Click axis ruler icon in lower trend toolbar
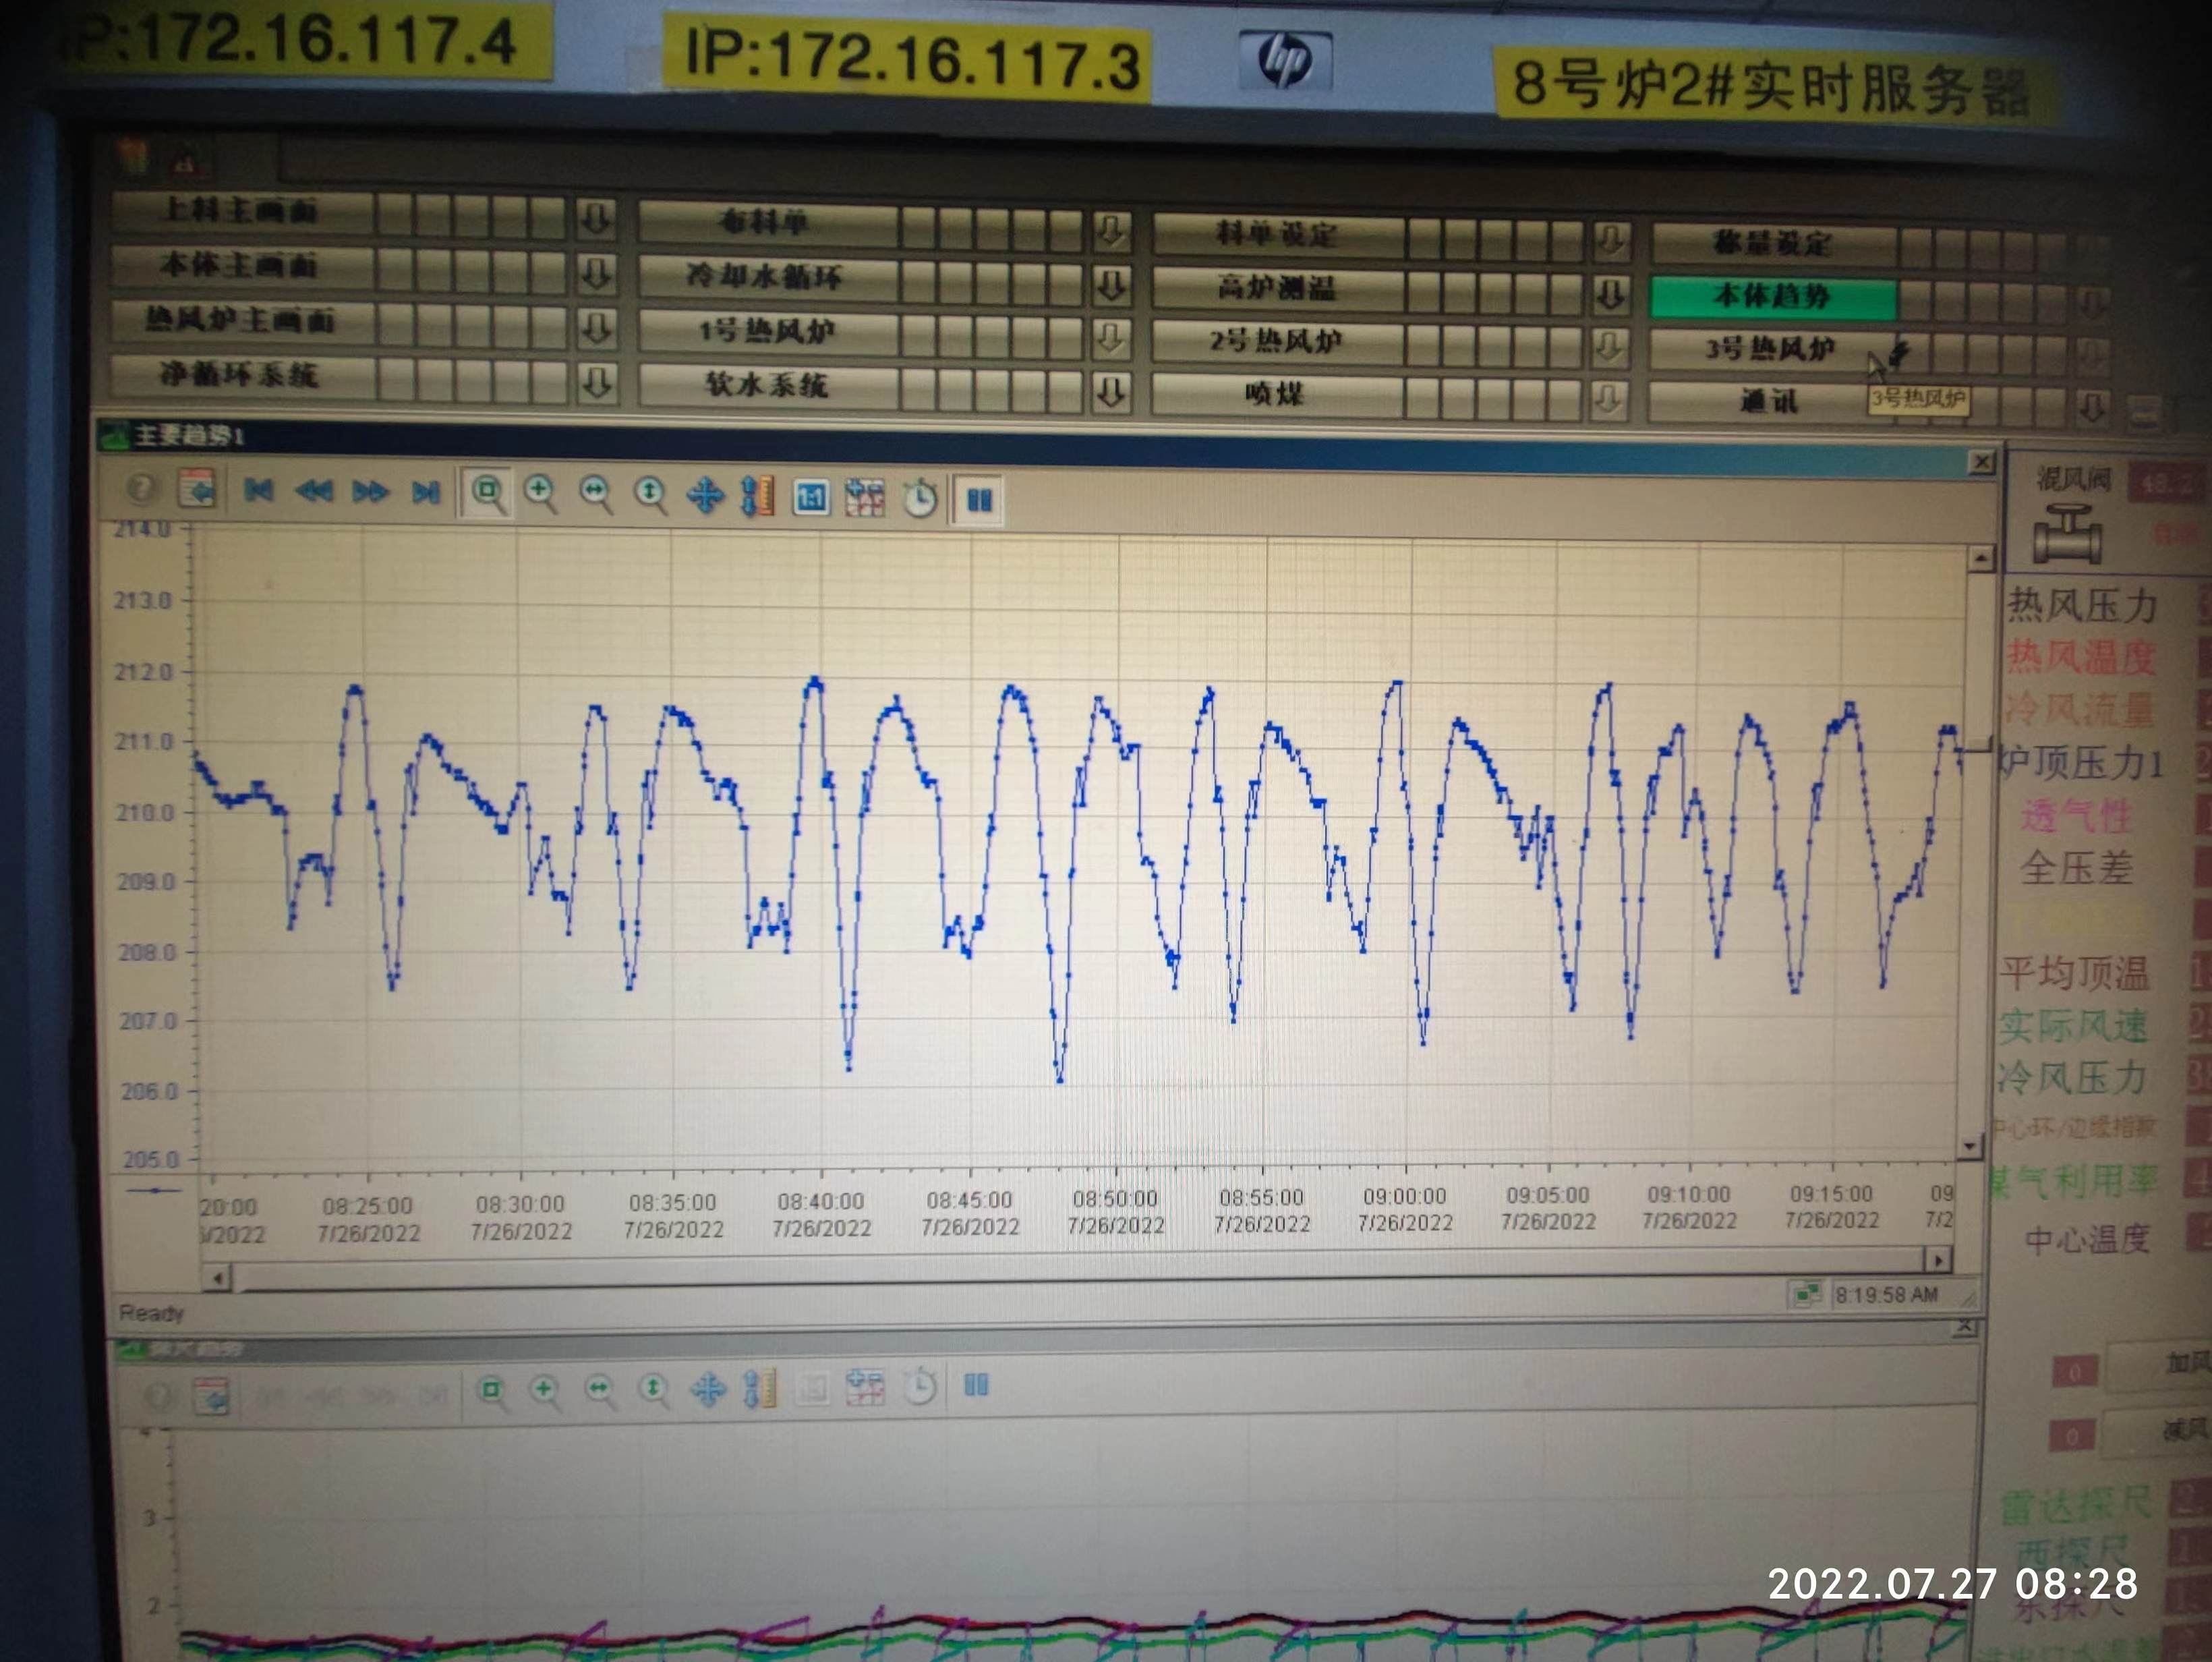Image resolution: width=2212 pixels, height=1662 pixels. (761, 1388)
